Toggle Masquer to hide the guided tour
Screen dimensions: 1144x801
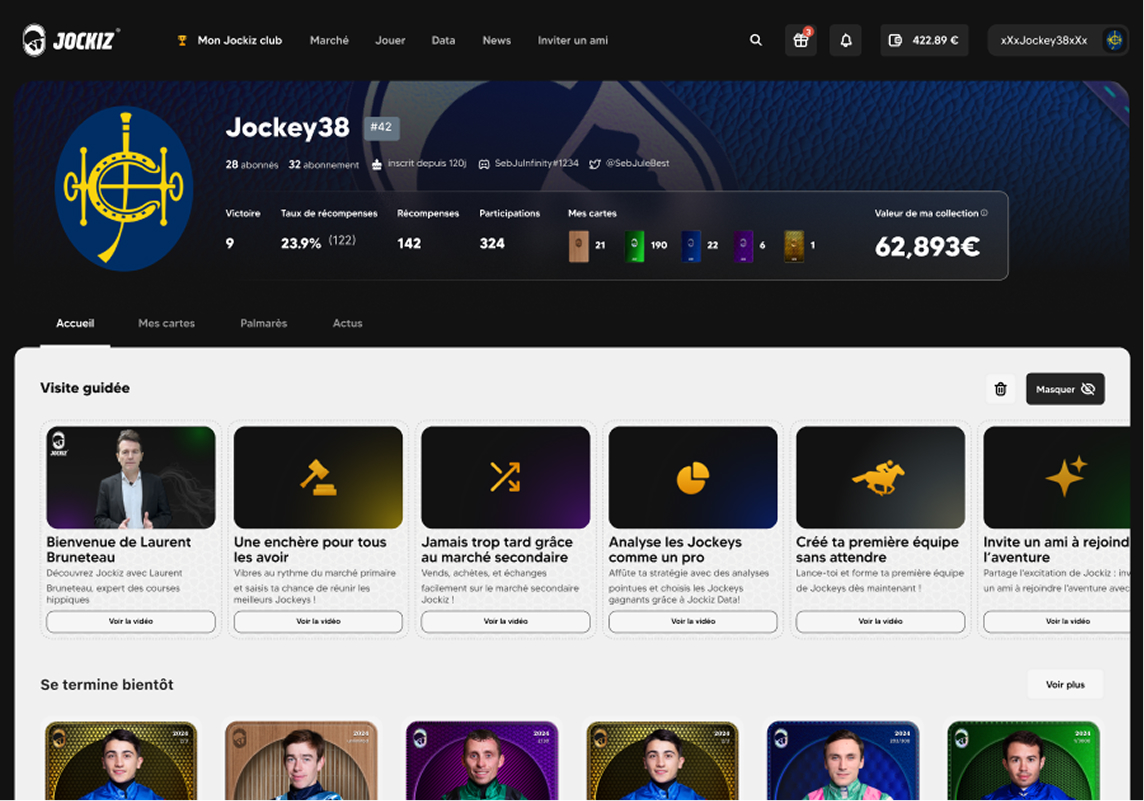(1064, 389)
